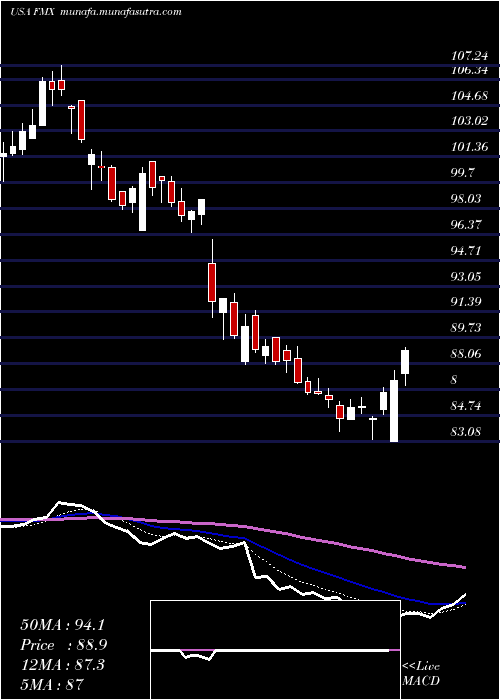Select the 101.36 price axis label

click(468, 146)
